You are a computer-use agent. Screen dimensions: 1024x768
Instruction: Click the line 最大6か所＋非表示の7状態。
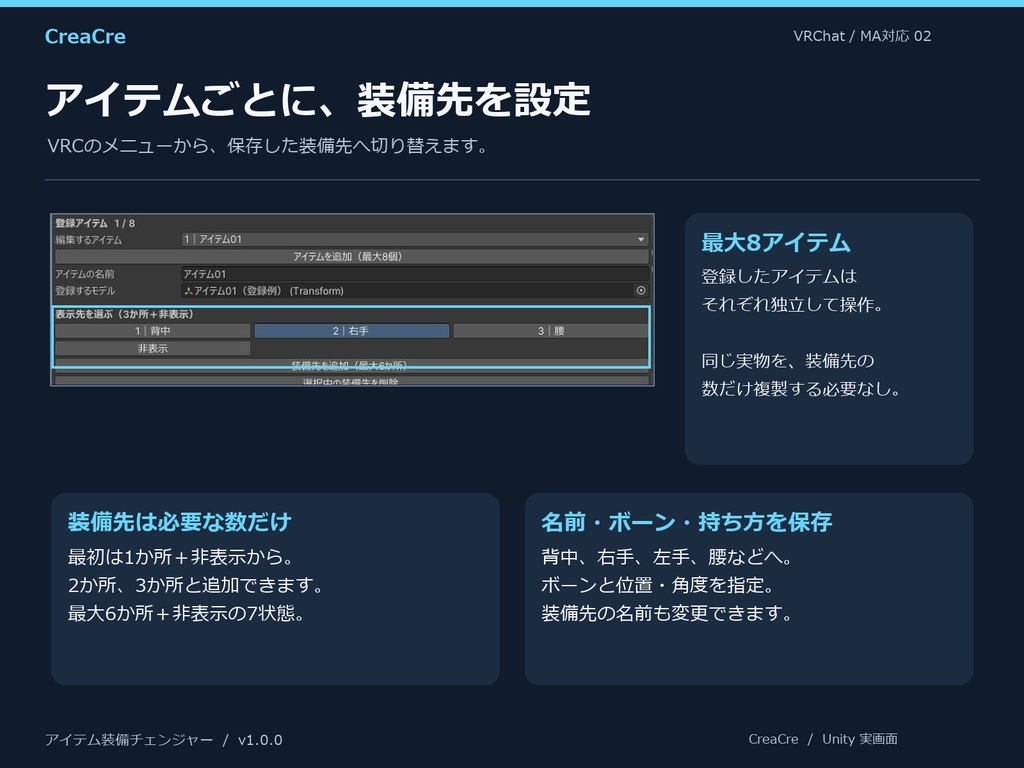tap(186, 613)
